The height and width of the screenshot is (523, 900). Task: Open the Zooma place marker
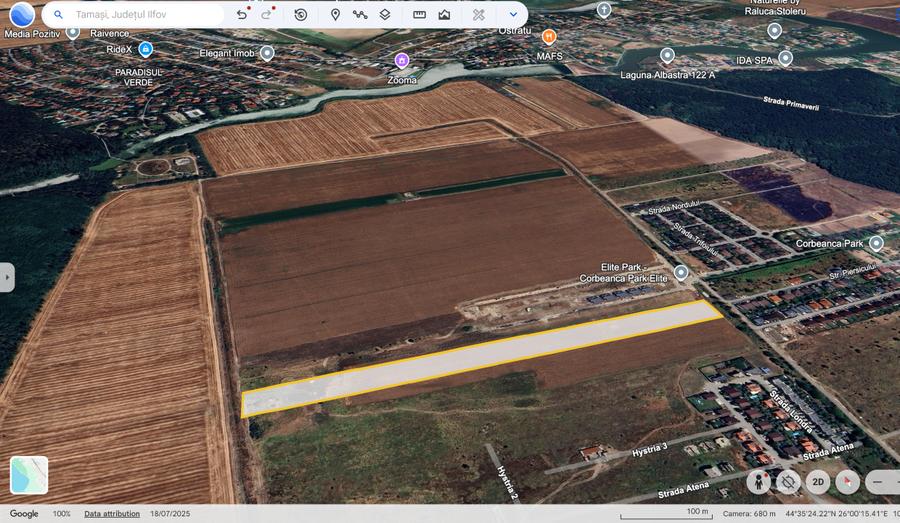click(x=402, y=60)
